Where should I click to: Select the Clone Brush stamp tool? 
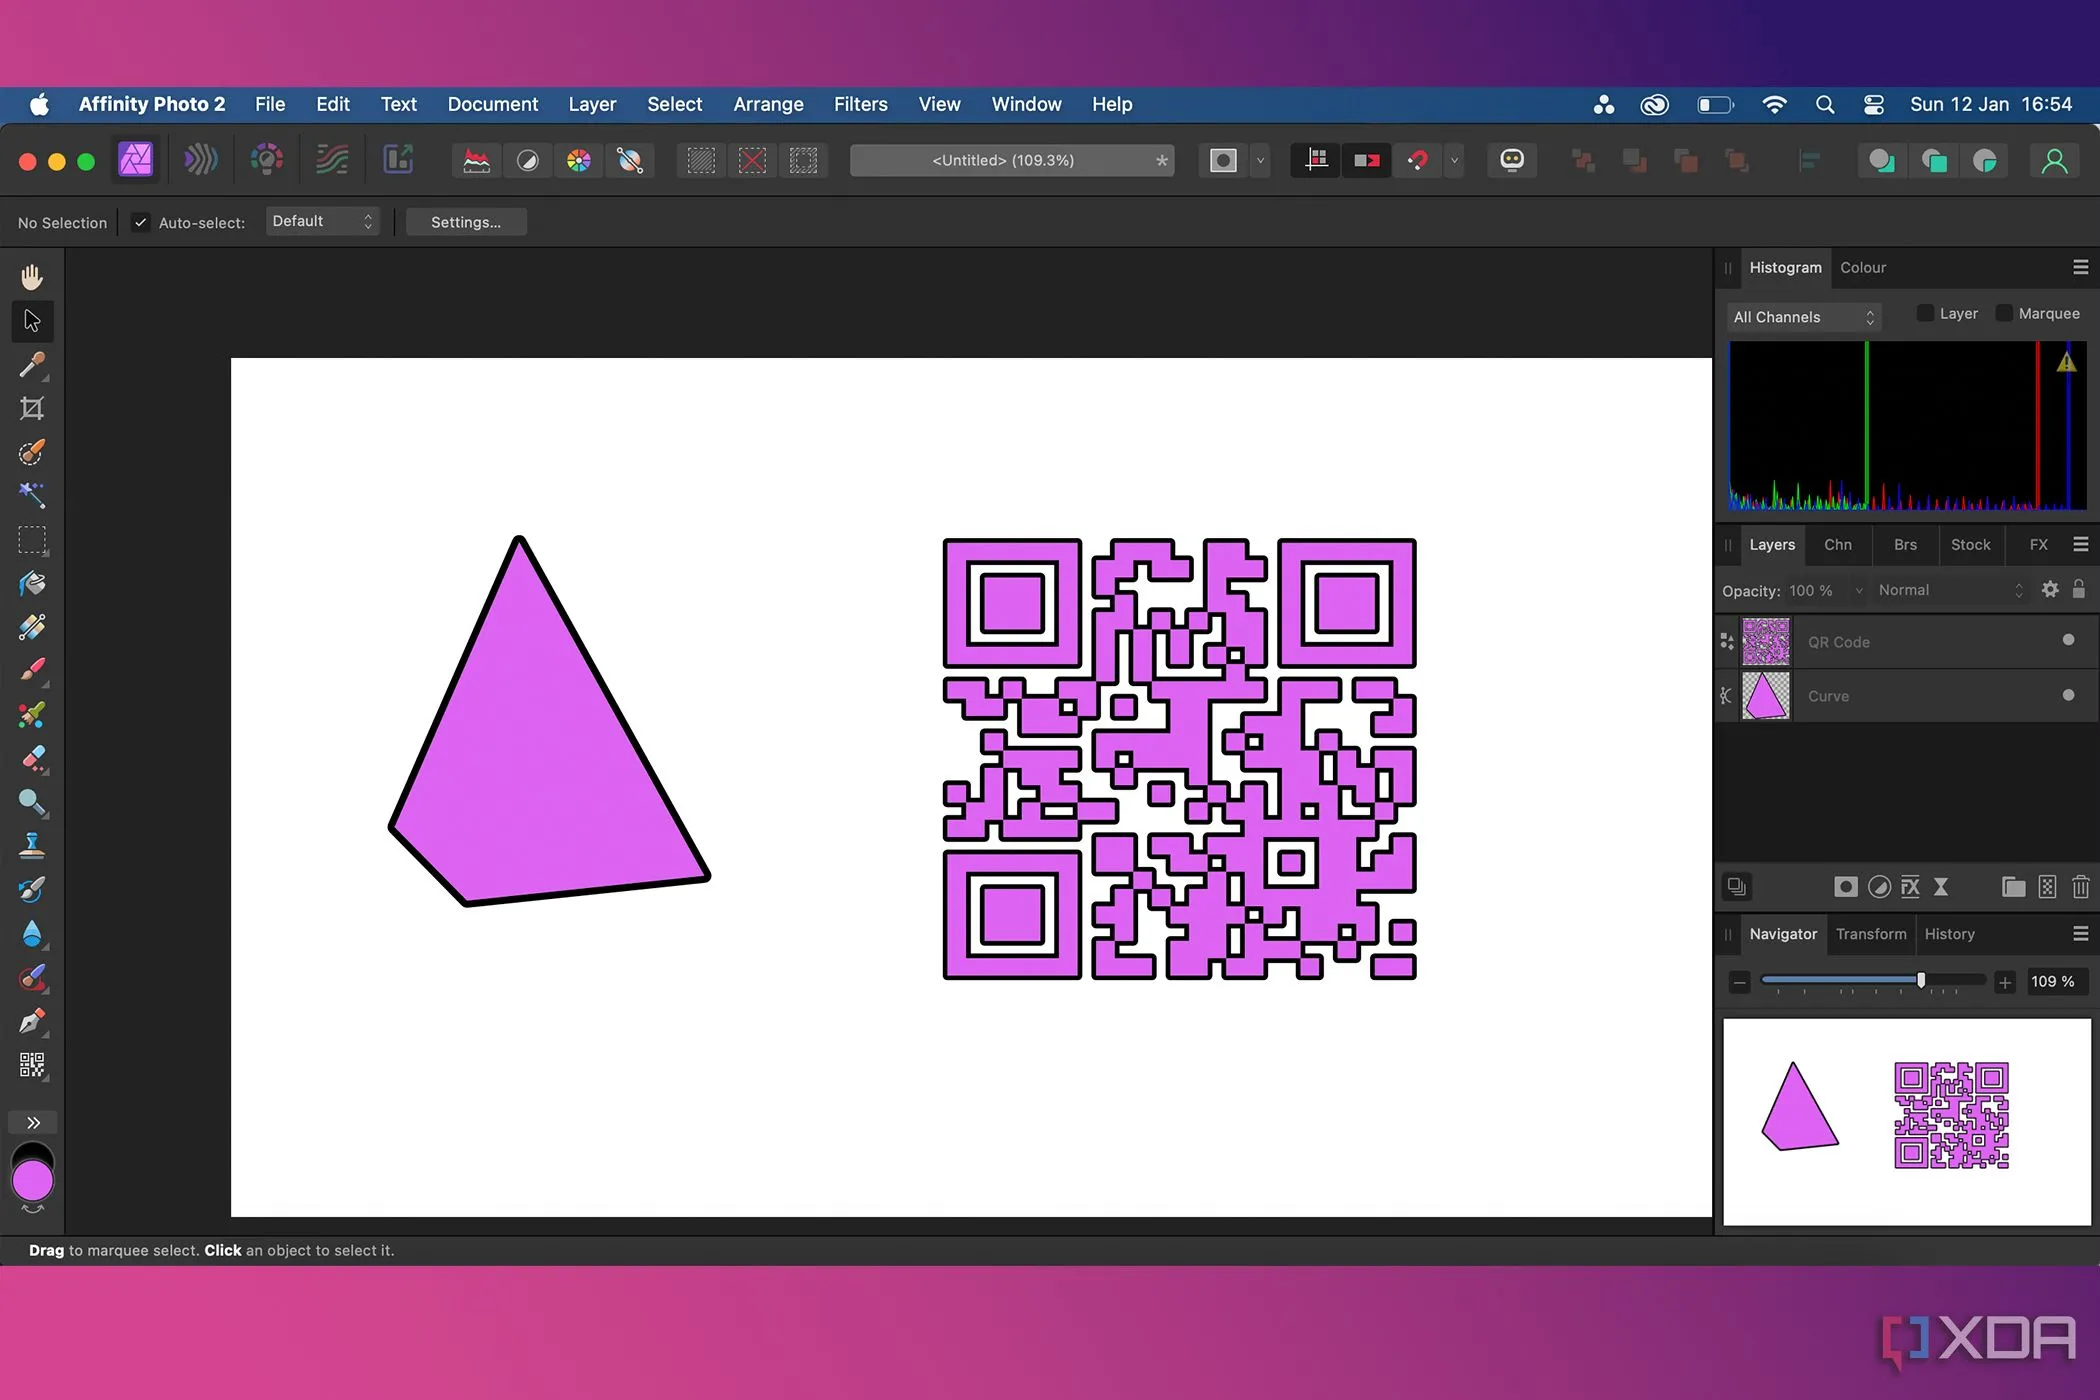[32, 846]
